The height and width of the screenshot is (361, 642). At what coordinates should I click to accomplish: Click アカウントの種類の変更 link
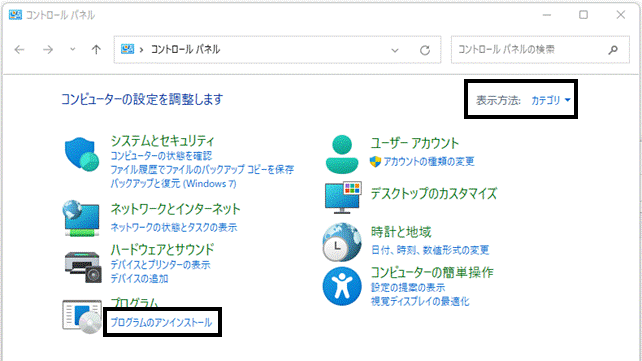tap(429, 162)
